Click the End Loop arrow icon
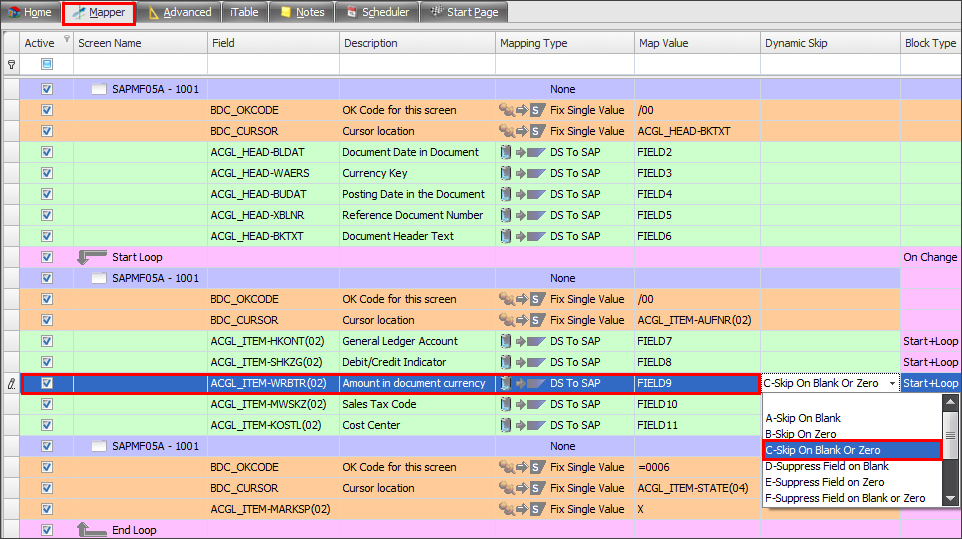 (92, 529)
